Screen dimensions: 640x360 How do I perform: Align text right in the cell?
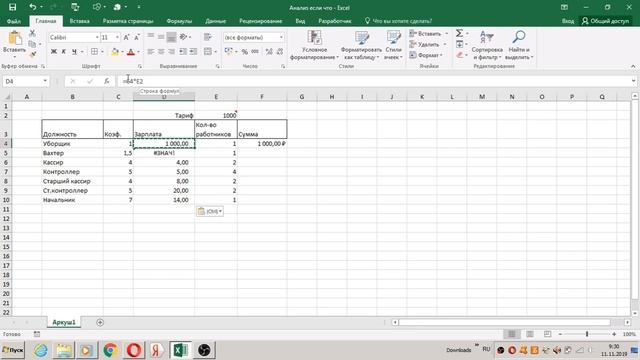pos(171,51)
